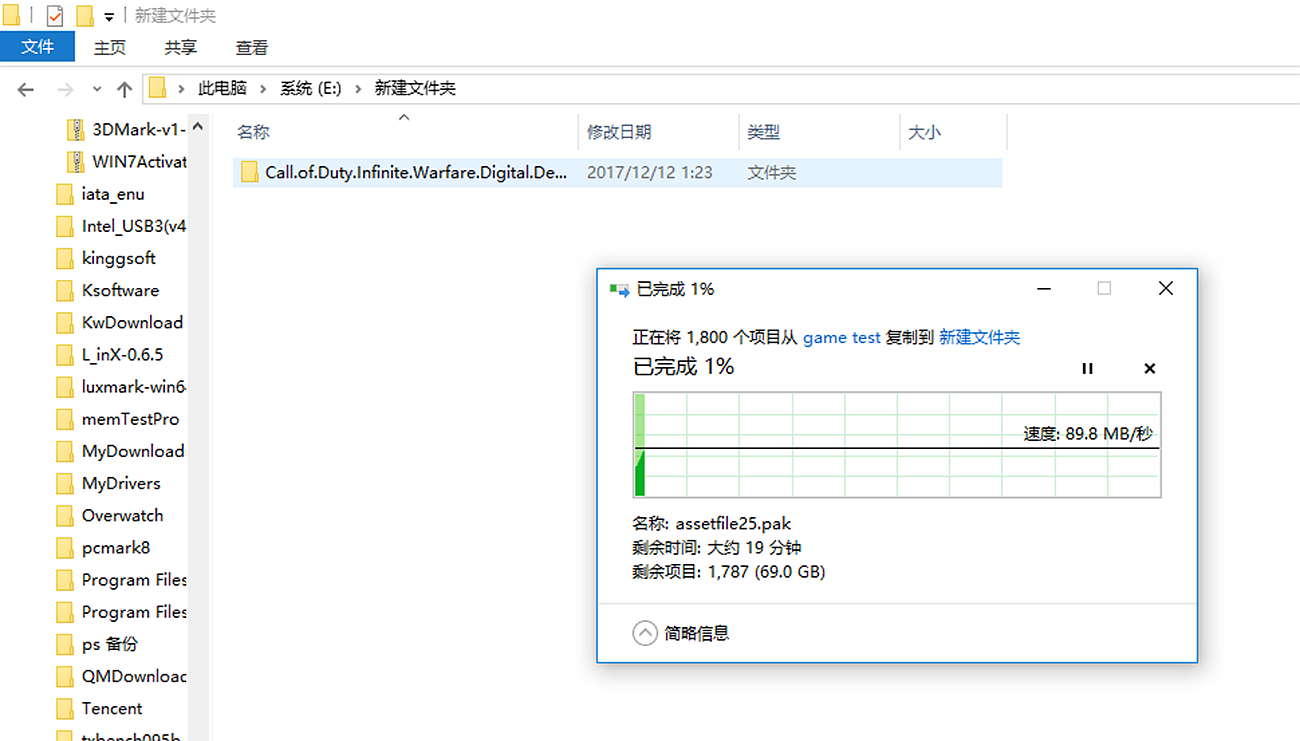Click the Tencent folder icon in sidebar
The width and height of the screenshot is (1300, 741).
[x=64, y=708]
